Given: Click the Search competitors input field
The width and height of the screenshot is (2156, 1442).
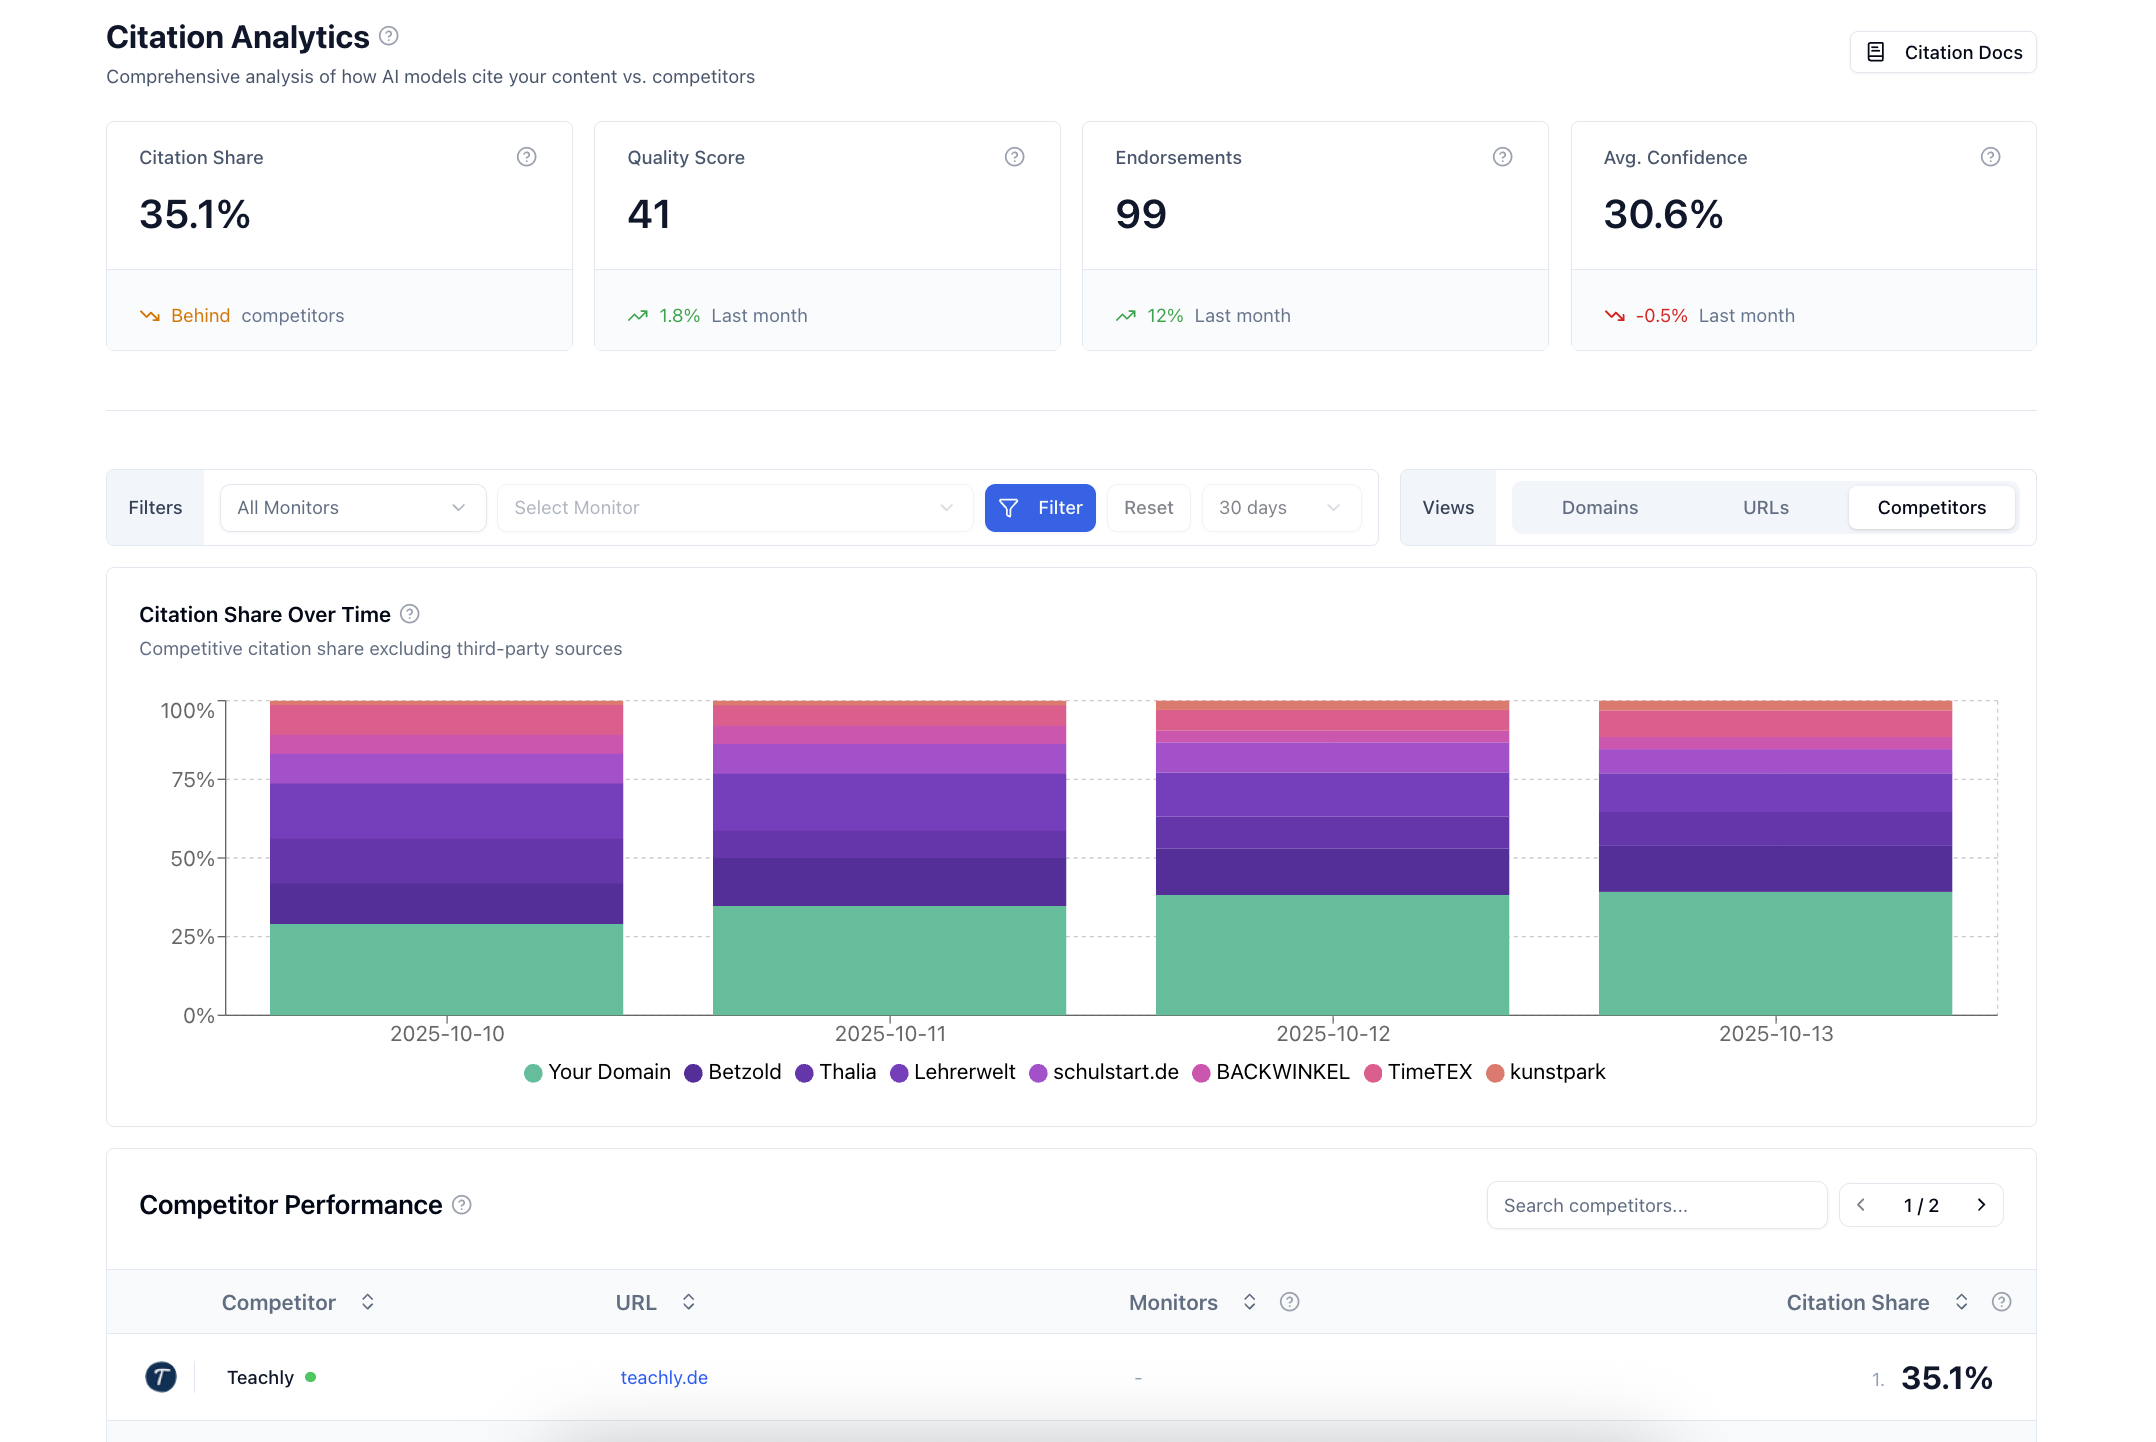Looking at the screenshot, I should [1656, 1205].
